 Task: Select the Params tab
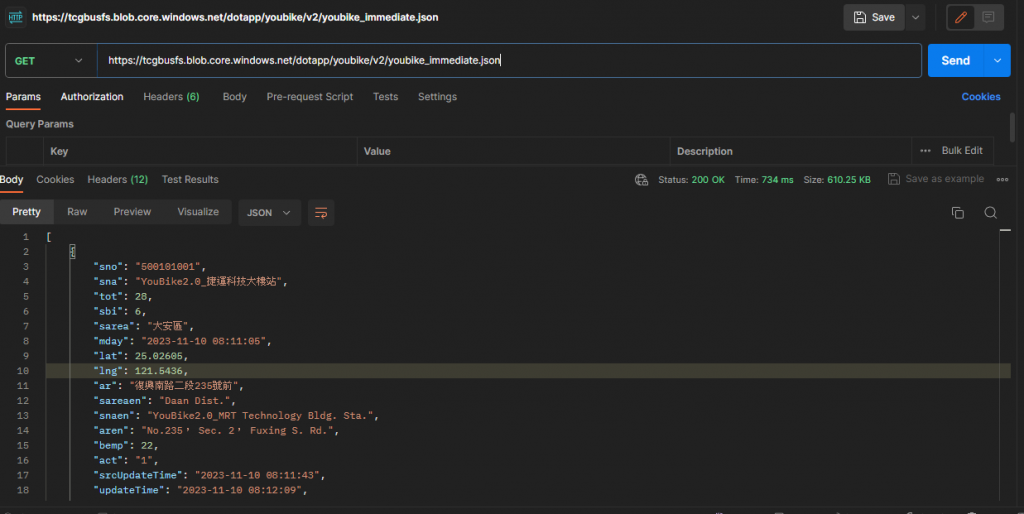[x=23, y=97]
